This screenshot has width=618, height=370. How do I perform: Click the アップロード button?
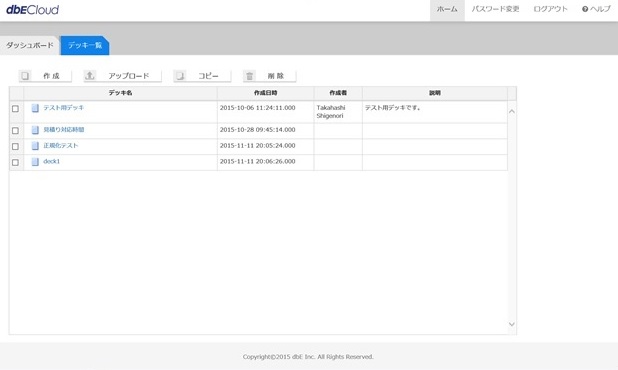point(123,76)
